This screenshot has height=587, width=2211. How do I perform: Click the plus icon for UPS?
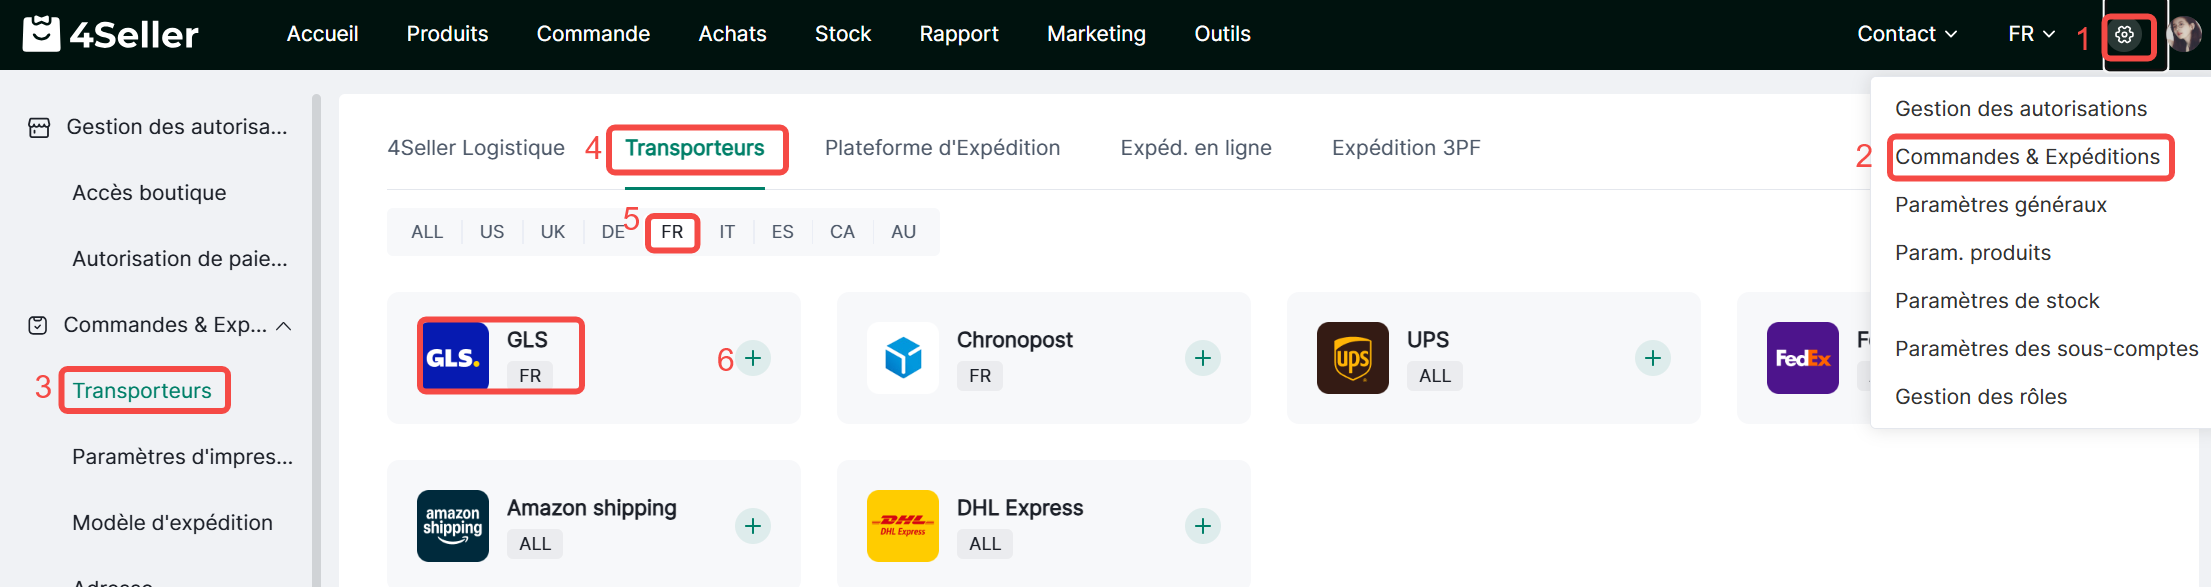[x=1652, y=358]
